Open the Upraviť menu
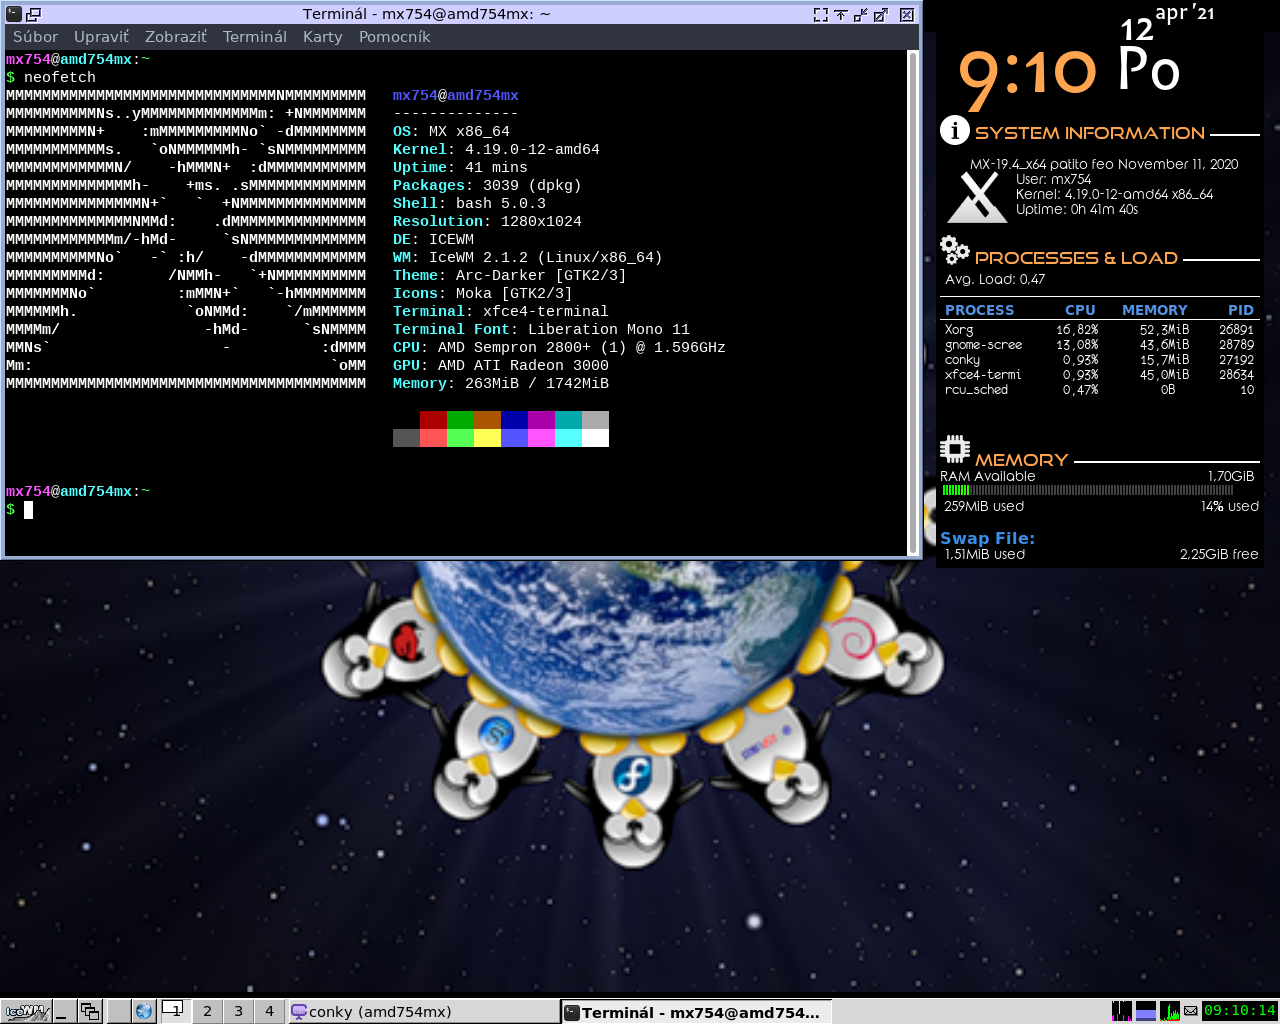 (101, 37)
